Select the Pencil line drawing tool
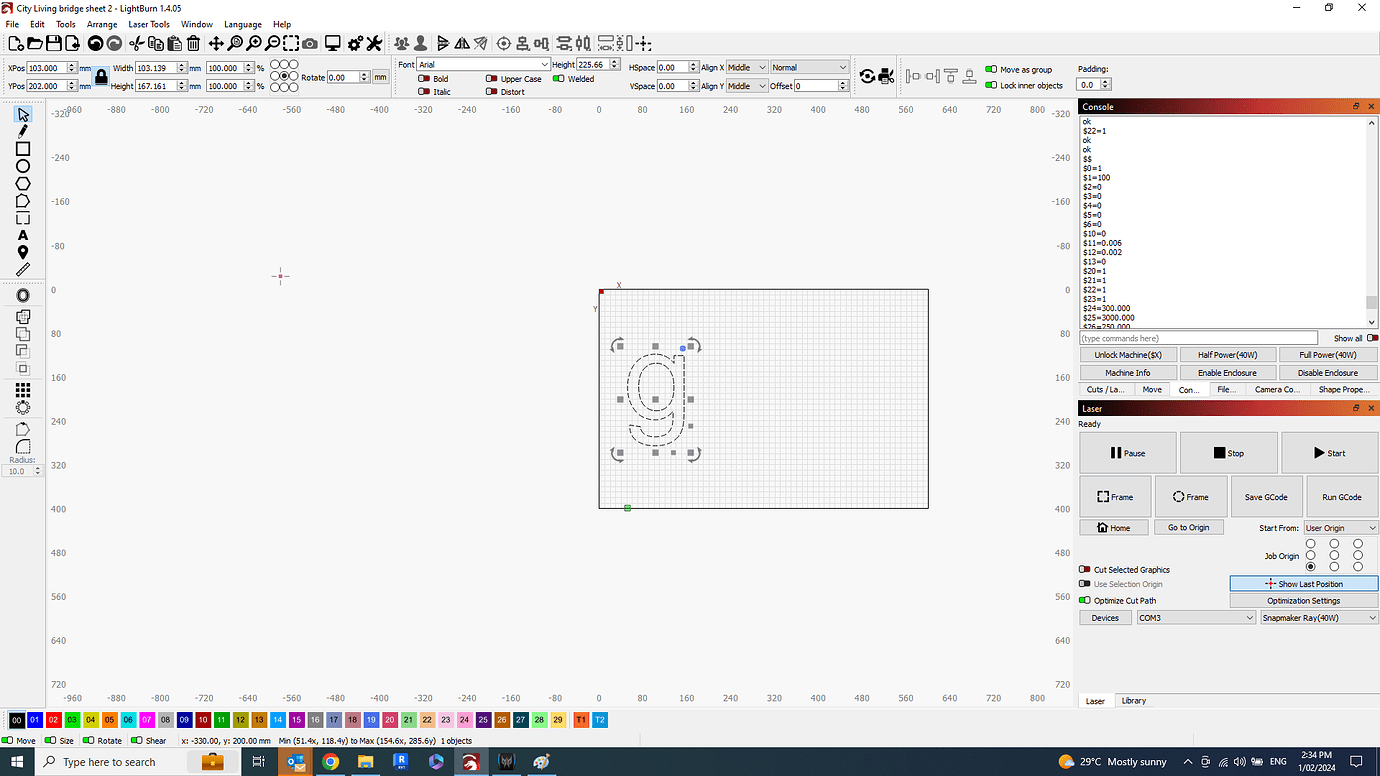 22,133
